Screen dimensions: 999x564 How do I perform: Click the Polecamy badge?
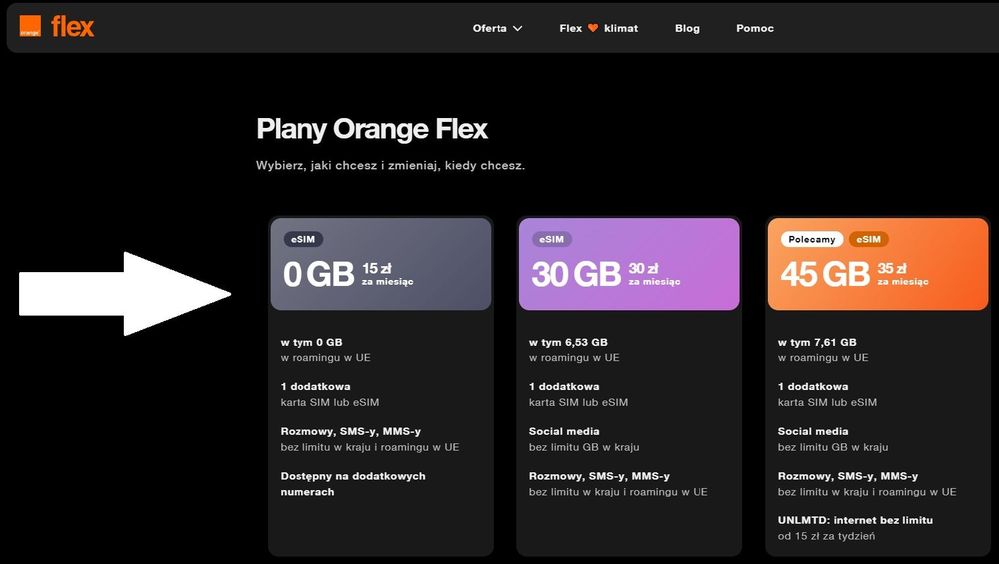pos(811,239)
